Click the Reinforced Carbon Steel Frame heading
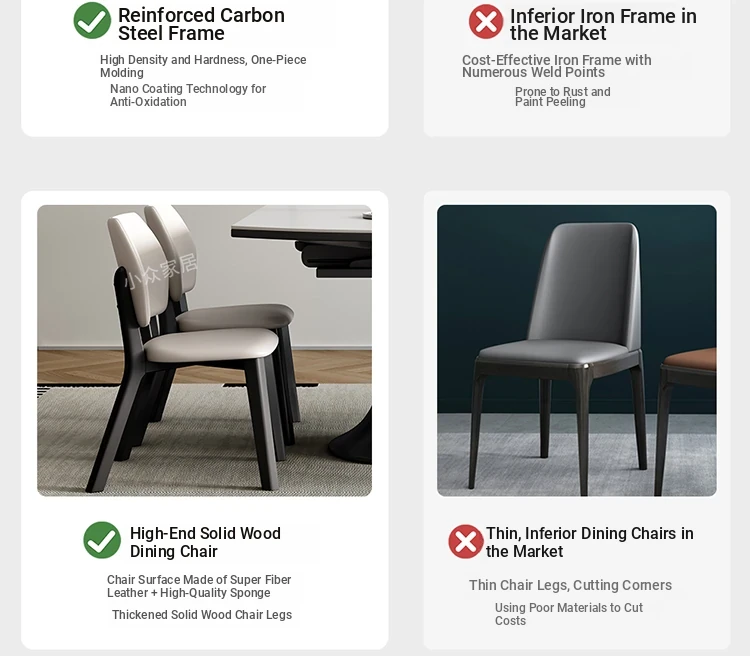The image size is (750, 656). click(201, 24)
